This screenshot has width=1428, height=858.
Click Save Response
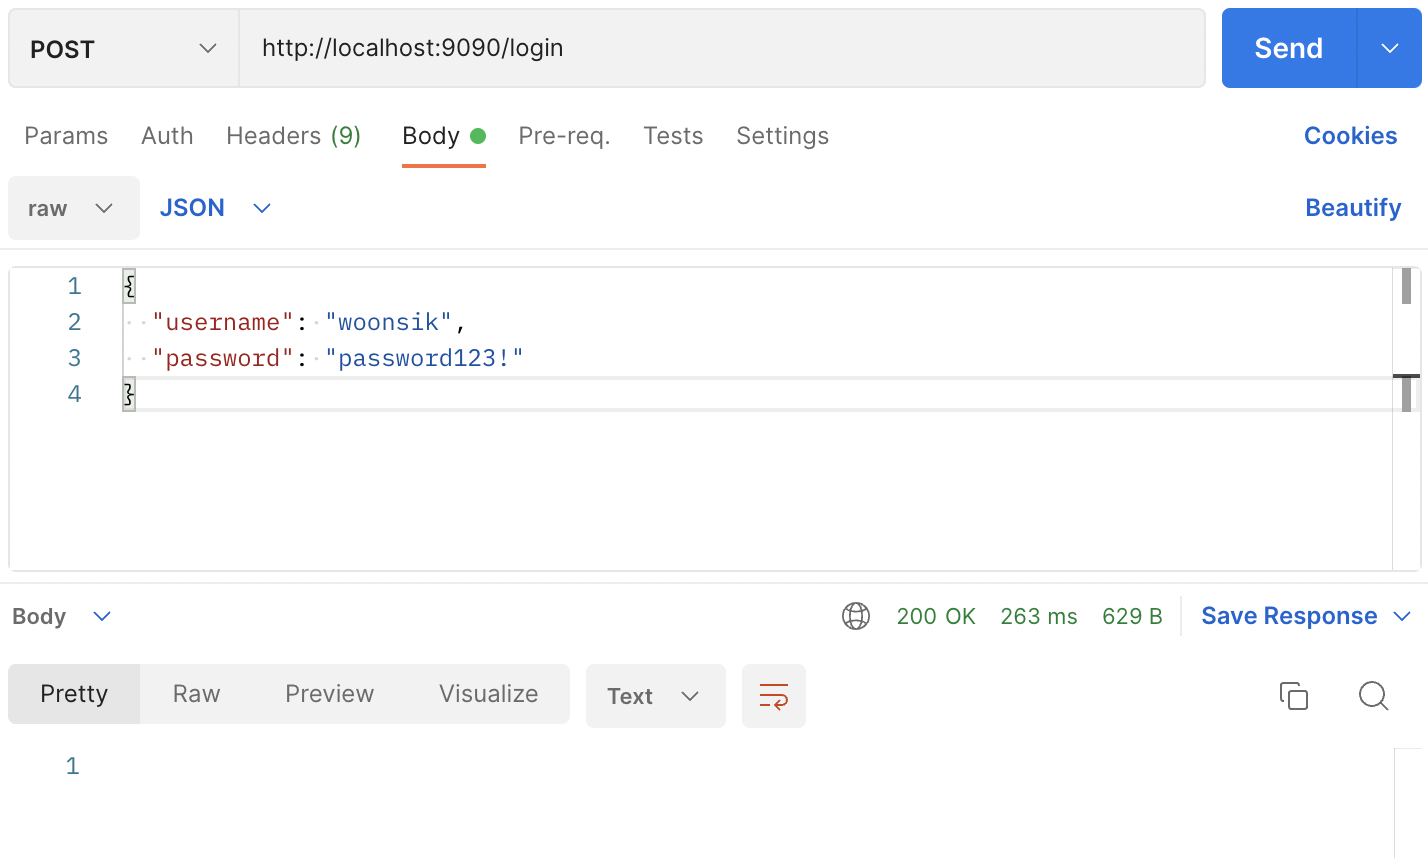point(1289,616)
